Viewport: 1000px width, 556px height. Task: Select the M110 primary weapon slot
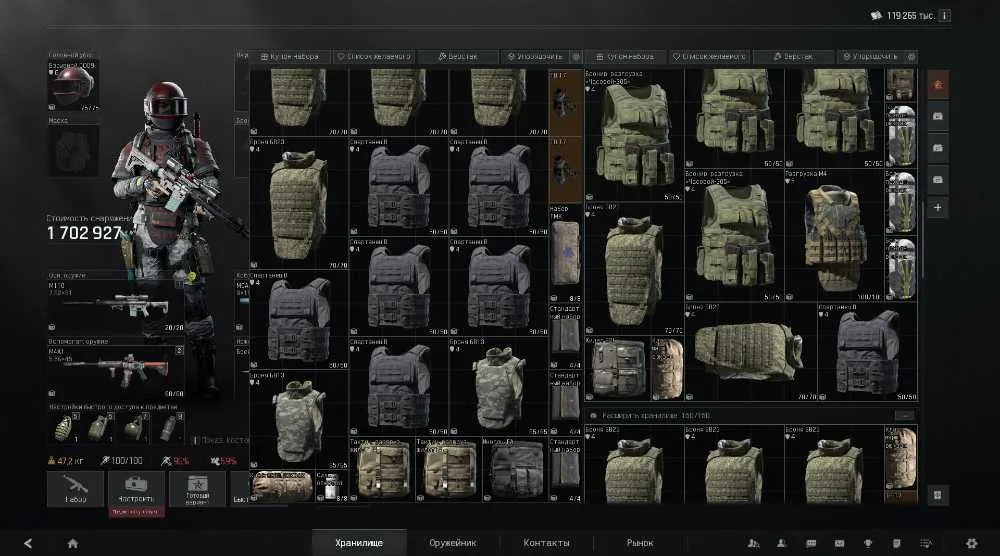point(116,306)
